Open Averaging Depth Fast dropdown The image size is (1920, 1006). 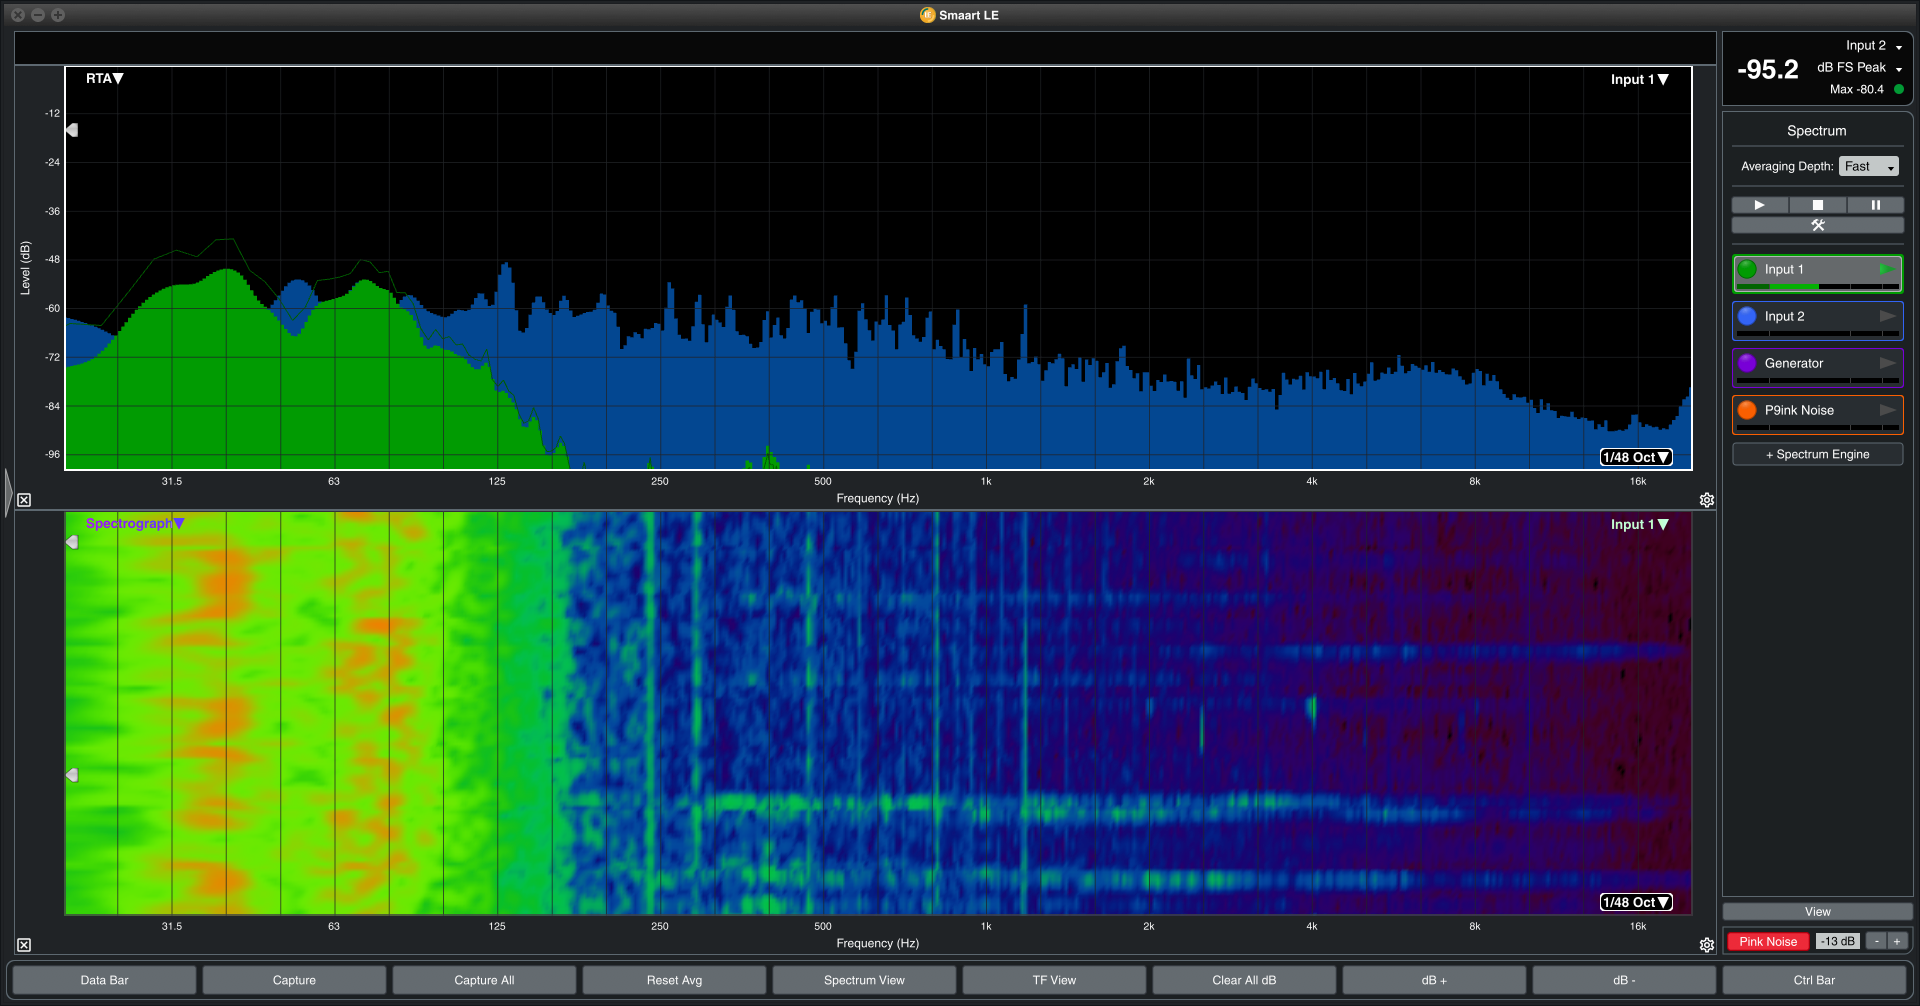pos(1869,167)
